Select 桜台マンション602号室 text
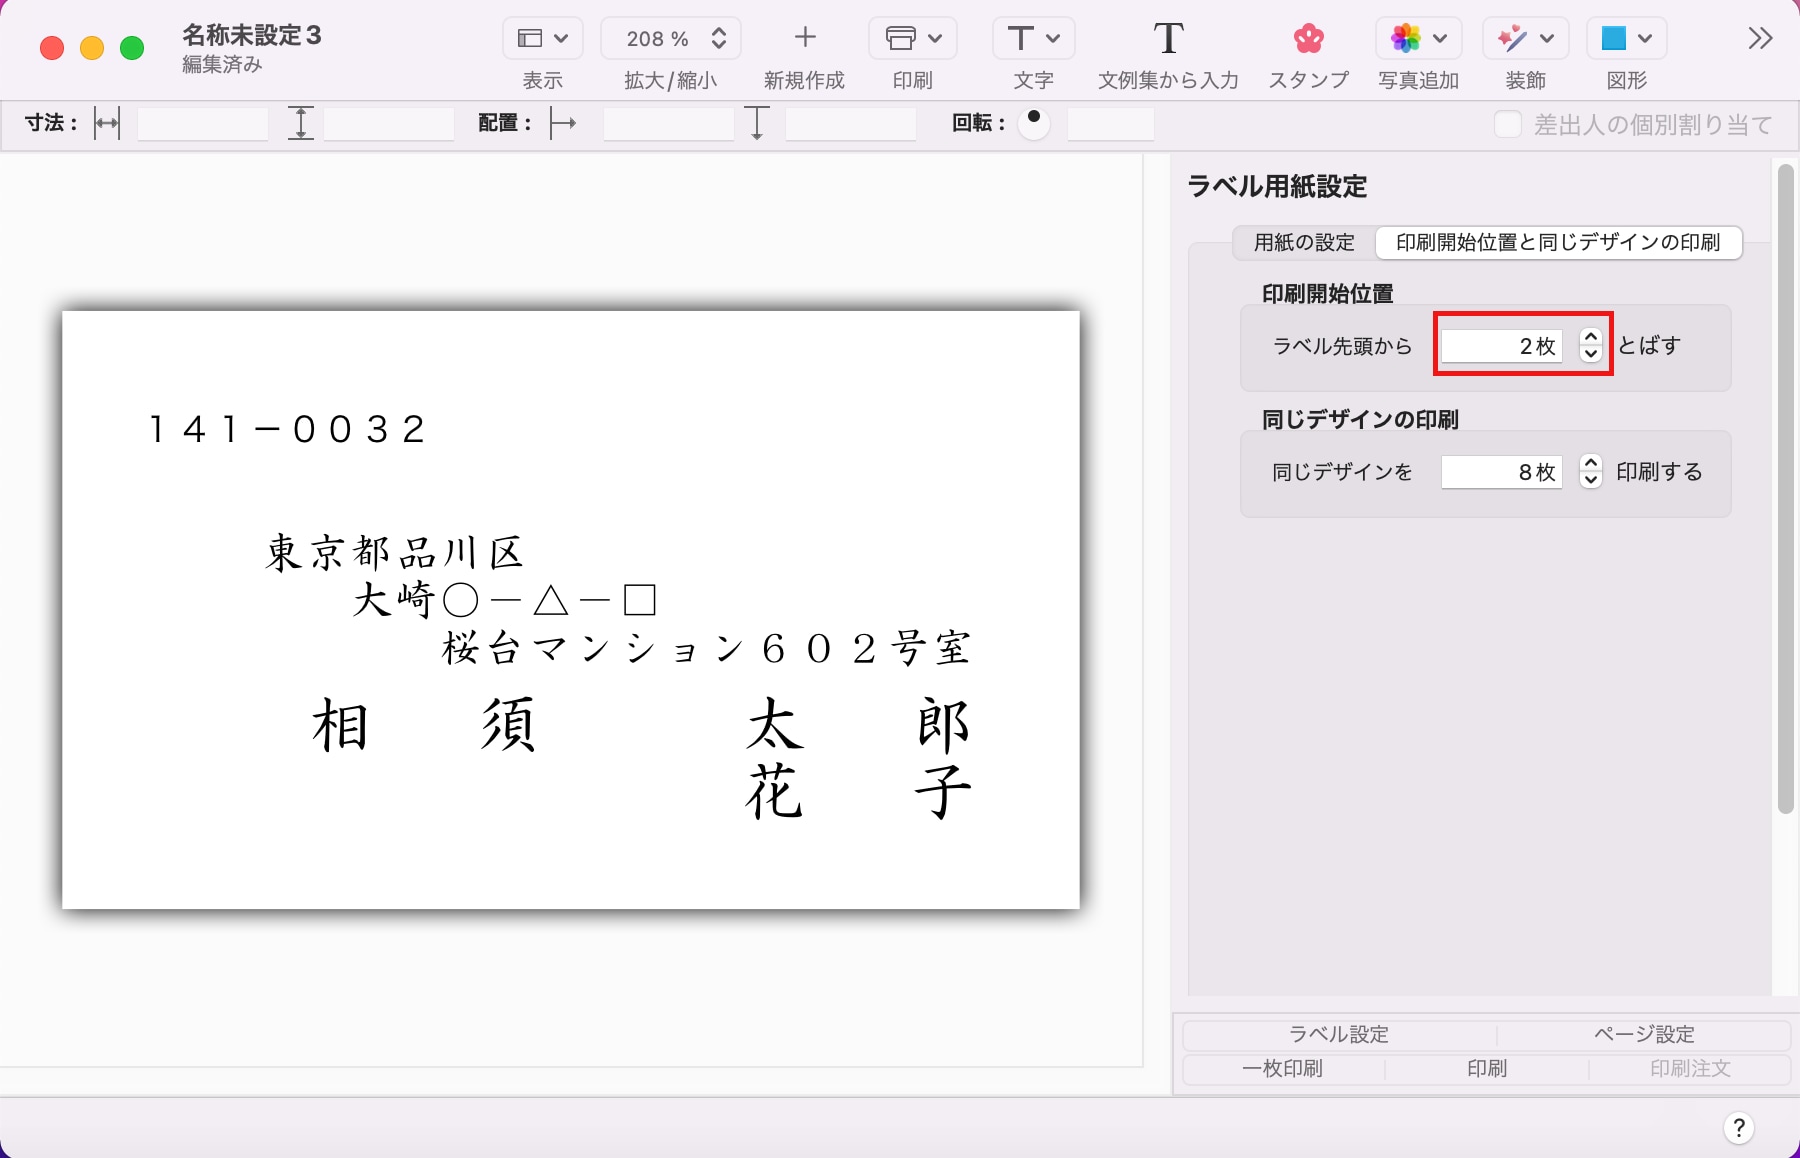Image resolution: width=1800 pixels, height=1158 pixels. 707,648
